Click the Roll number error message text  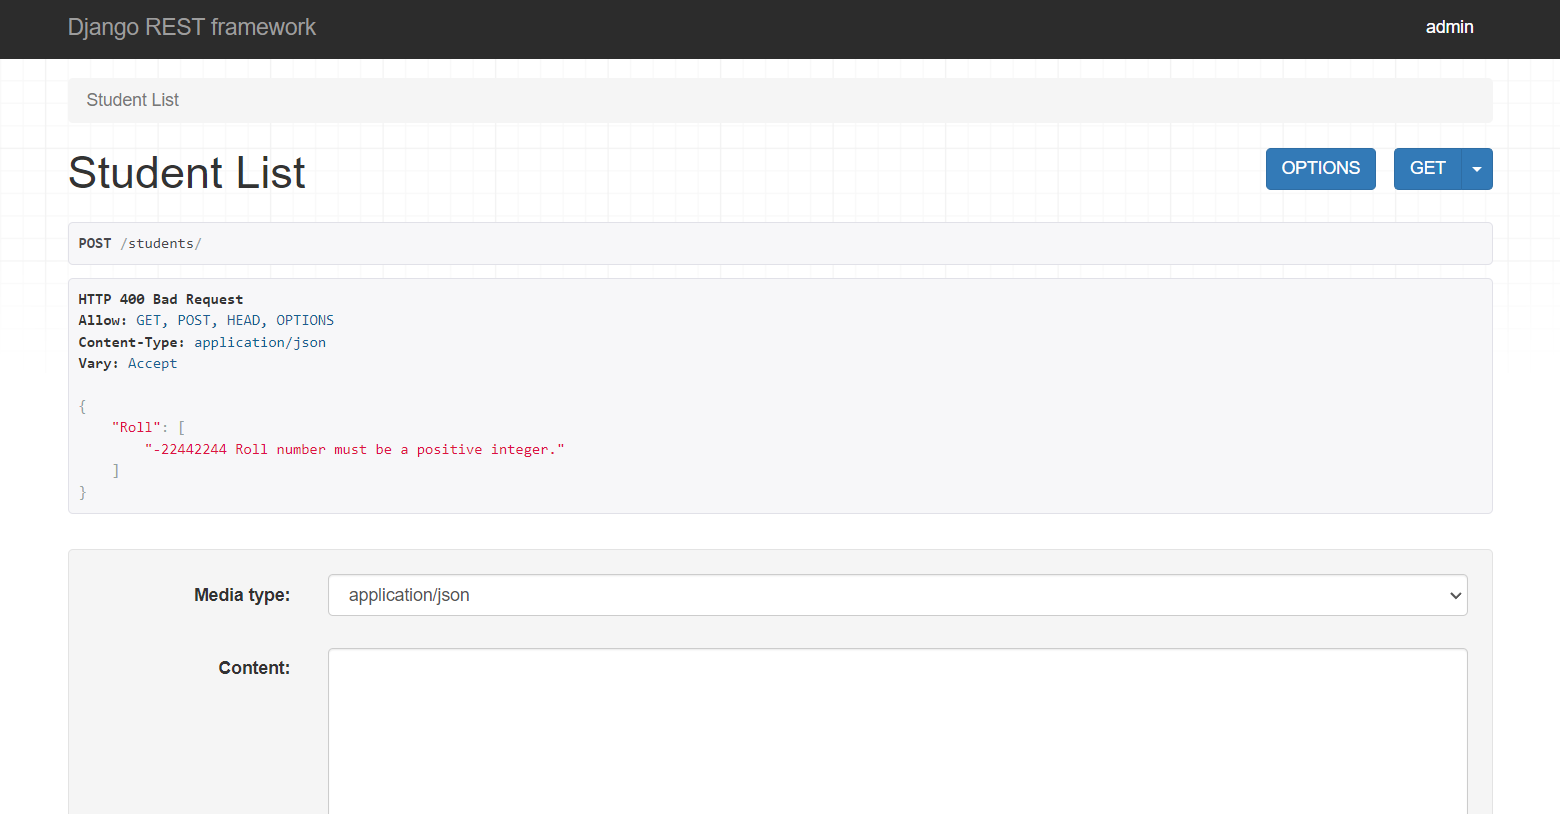point(355,450)
